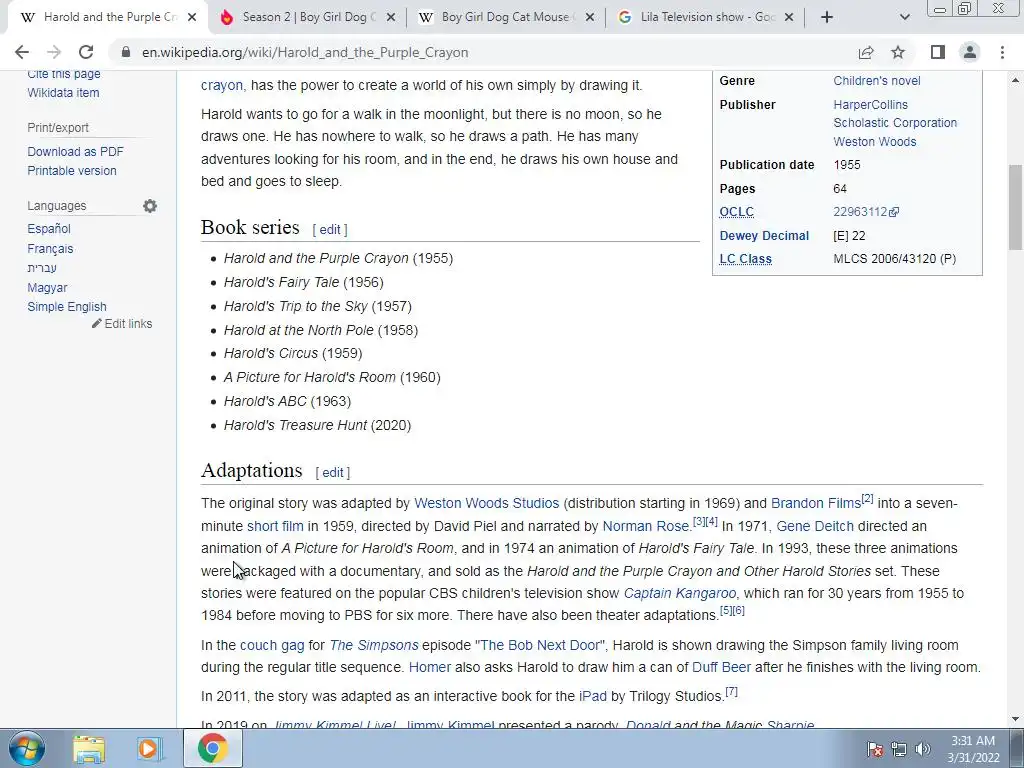Image resolution: width=1024 pixels, height=768 pixels.
Task: Open the Duff Beer link
Action: point(721,667)
